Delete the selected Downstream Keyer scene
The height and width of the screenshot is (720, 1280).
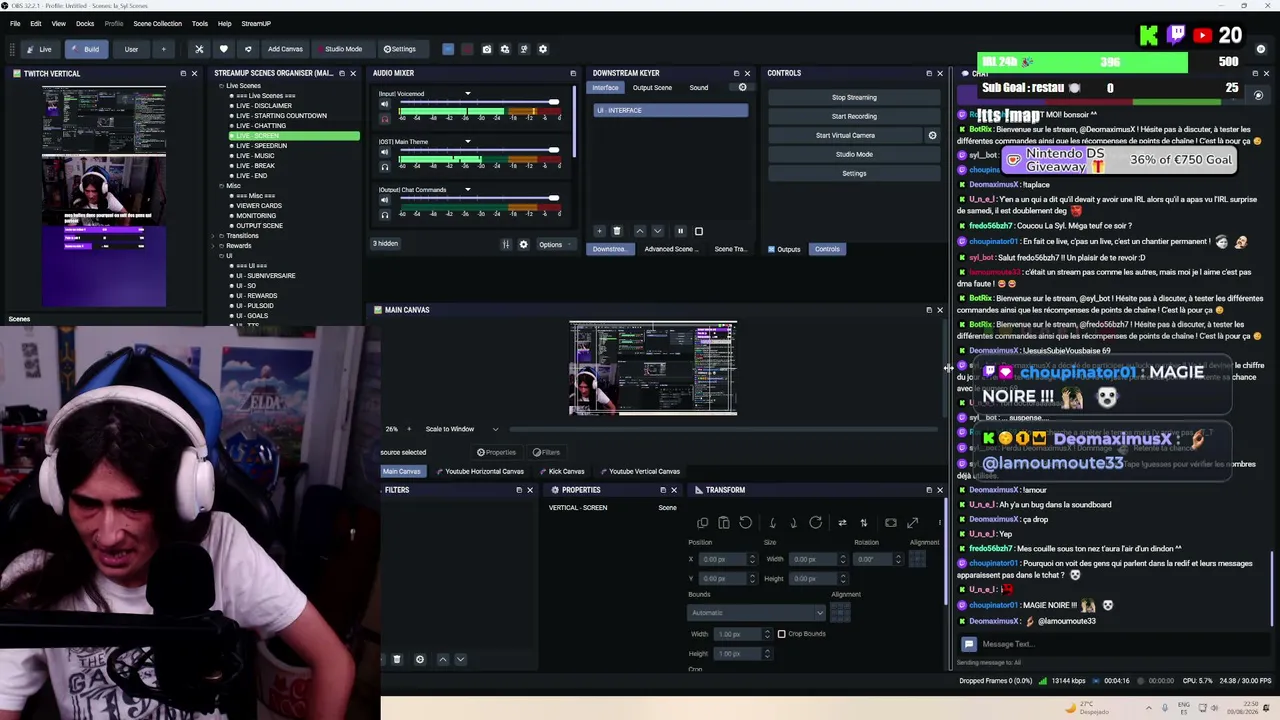617,231
